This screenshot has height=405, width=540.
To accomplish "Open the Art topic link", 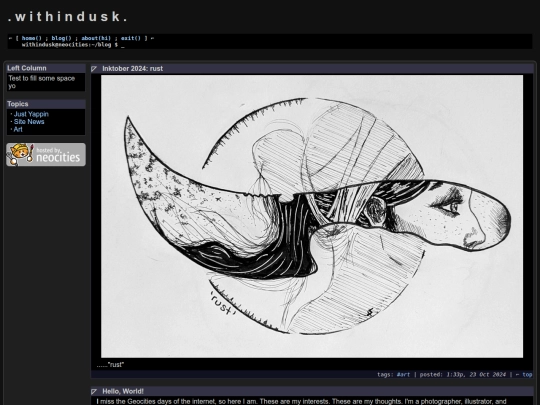I will [18, 129].
